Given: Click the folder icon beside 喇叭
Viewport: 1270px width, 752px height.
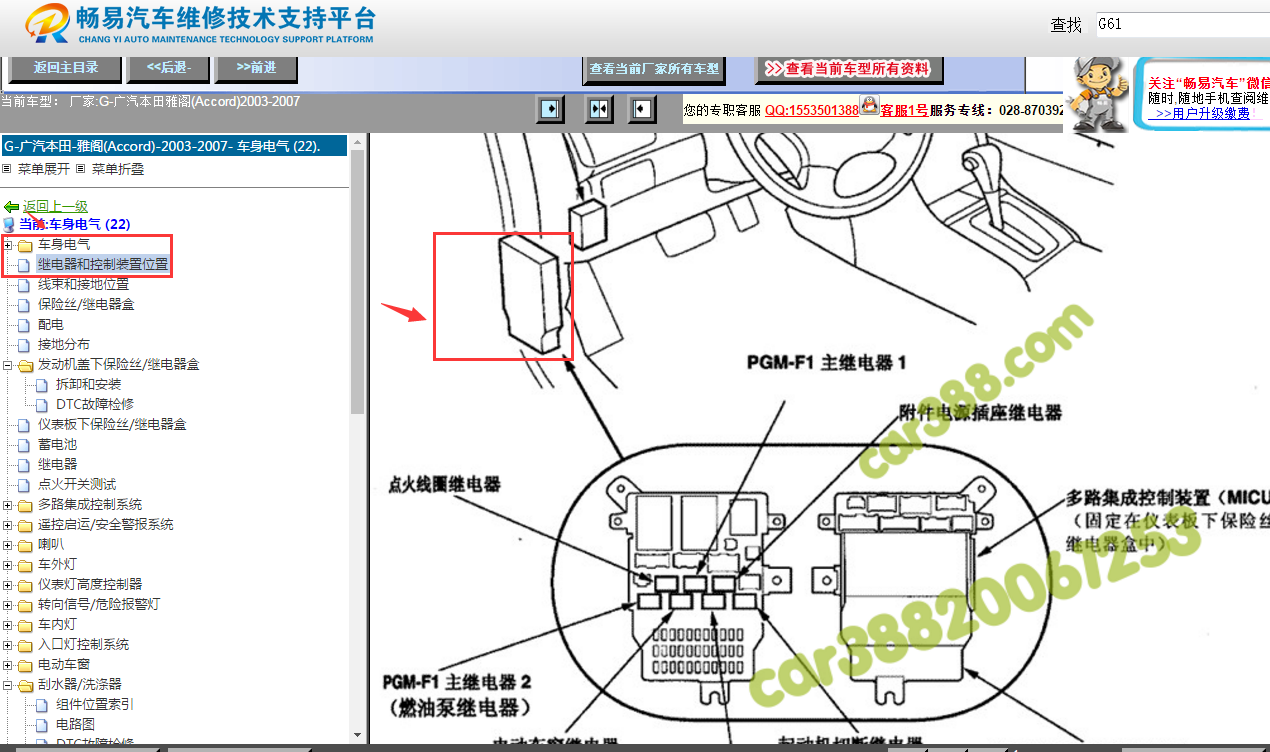Looking at the screenshot, I should click(25, 545).
